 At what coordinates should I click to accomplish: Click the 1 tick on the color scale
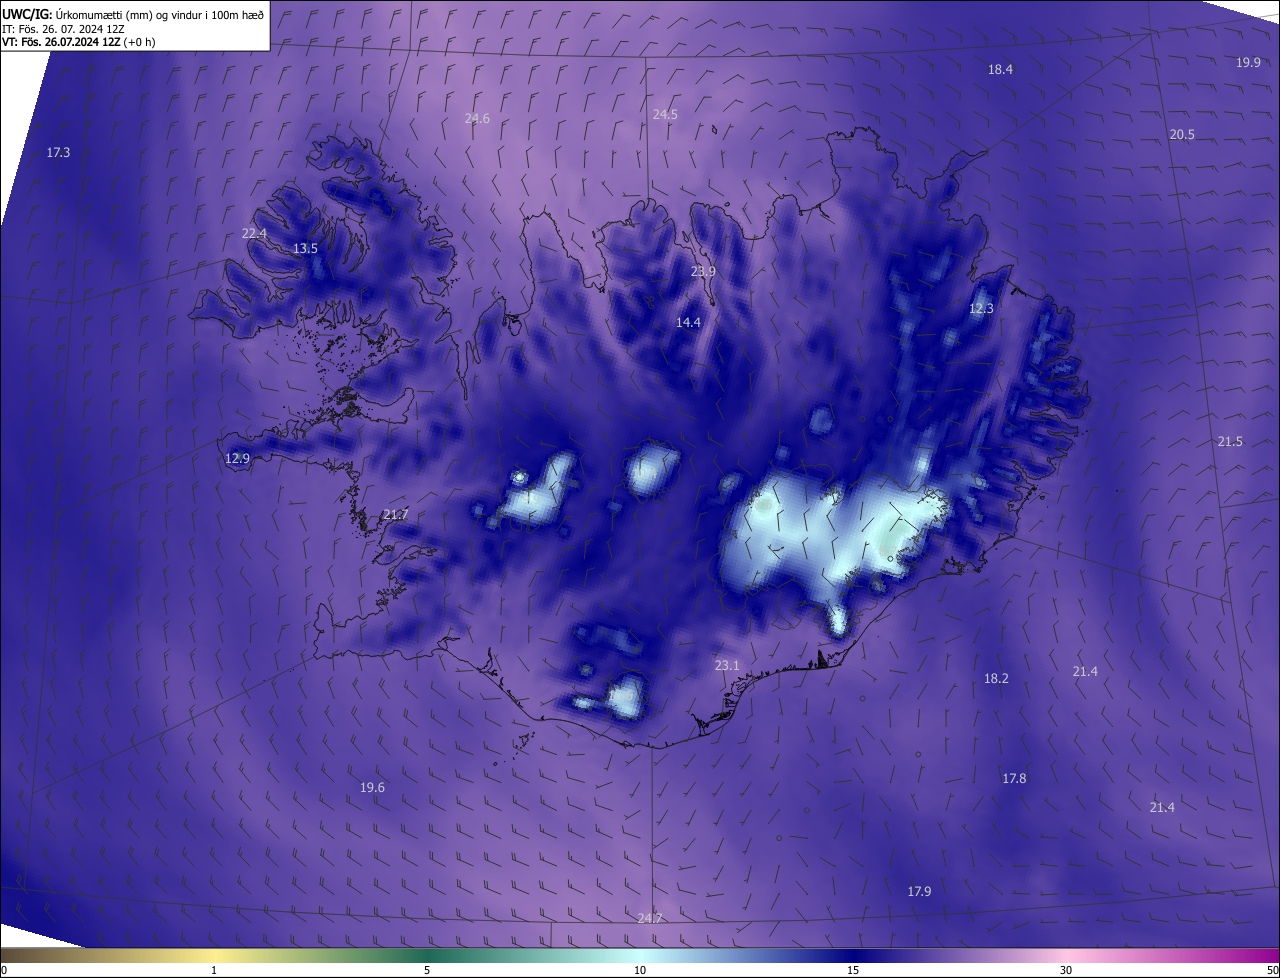(214, 971)
